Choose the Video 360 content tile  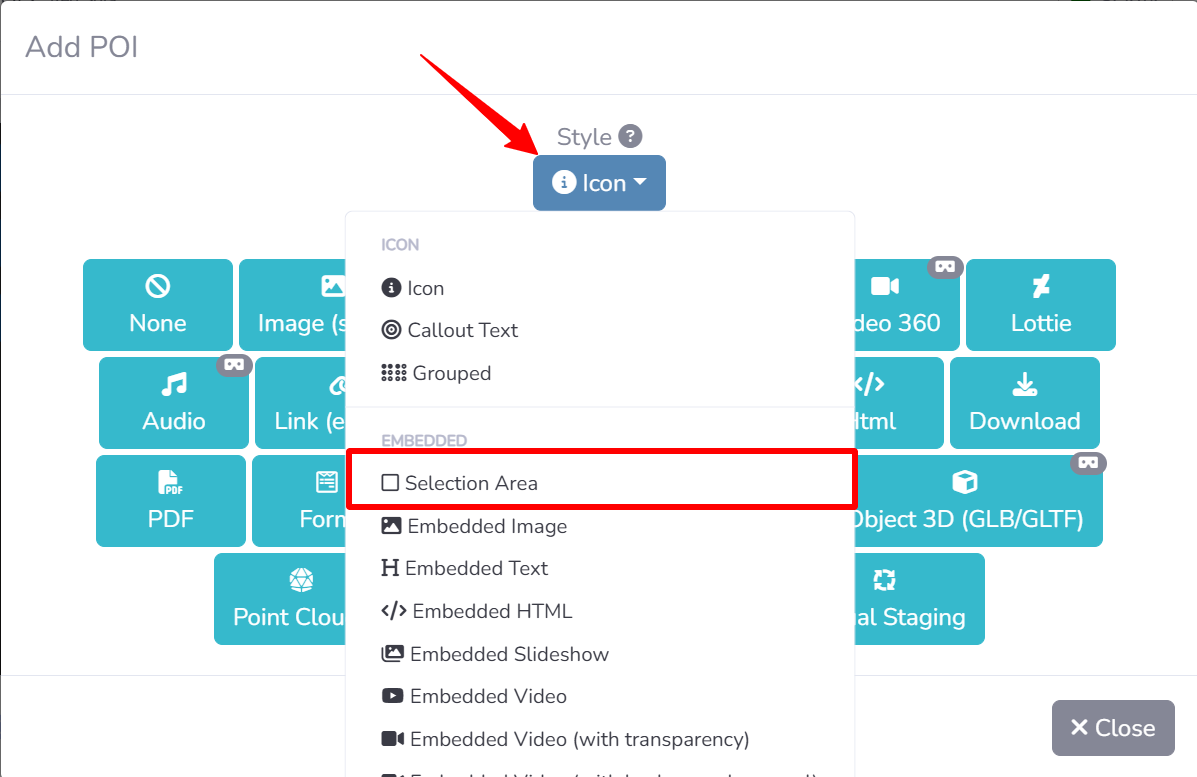(900, 305)
